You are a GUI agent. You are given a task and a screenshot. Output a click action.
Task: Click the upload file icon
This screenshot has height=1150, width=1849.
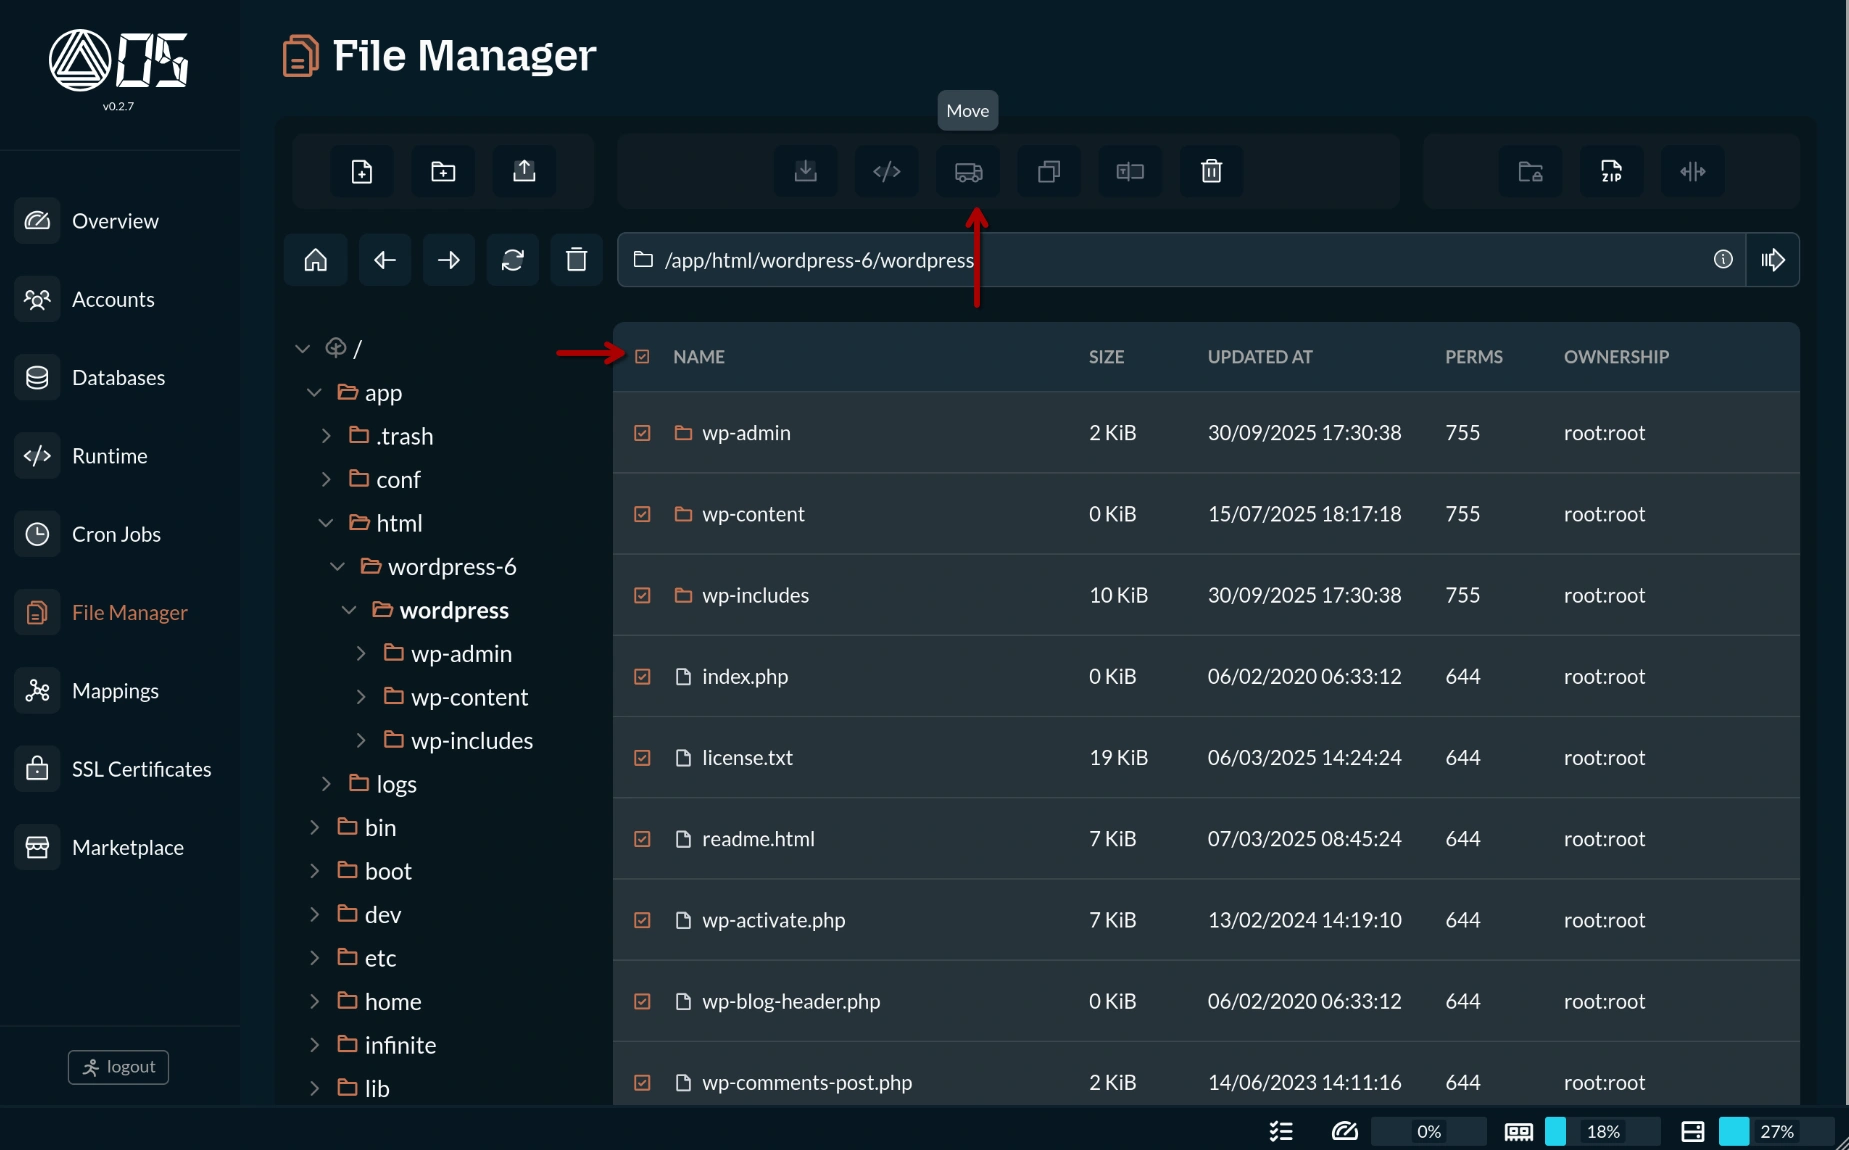point(524,172)
